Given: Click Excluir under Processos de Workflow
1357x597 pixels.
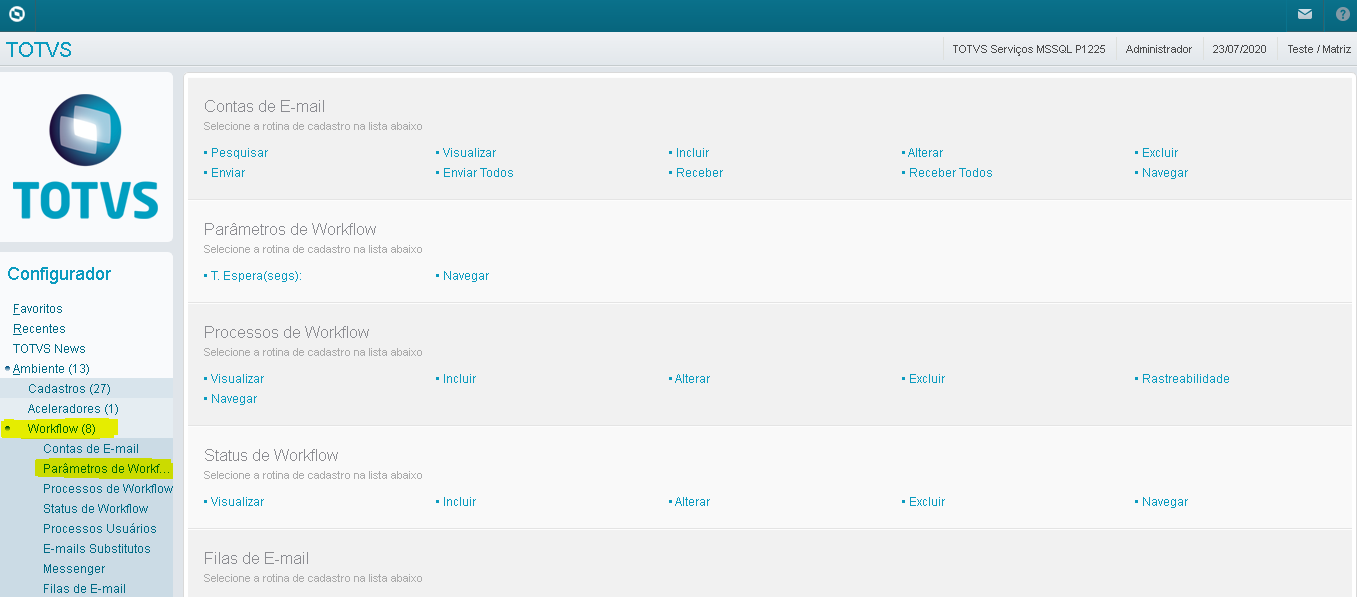Looking at the screenshot, I should pos(927,379).
